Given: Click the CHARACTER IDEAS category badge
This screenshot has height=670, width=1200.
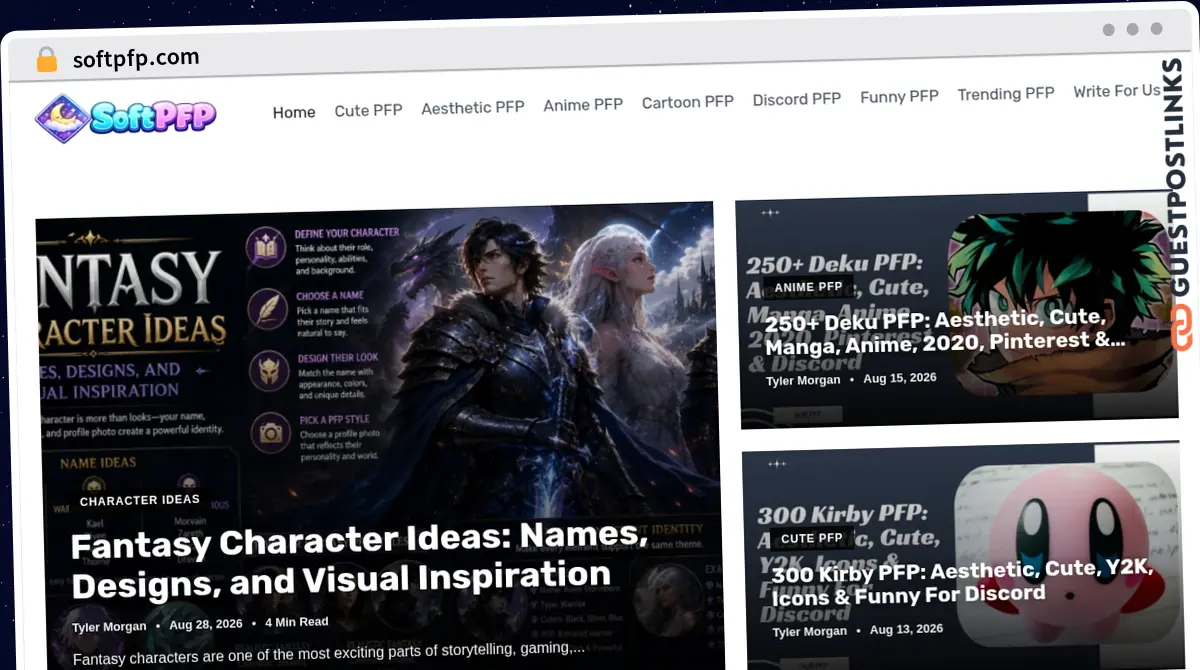Looking at the screenshot, I should (x=140, y=500).
